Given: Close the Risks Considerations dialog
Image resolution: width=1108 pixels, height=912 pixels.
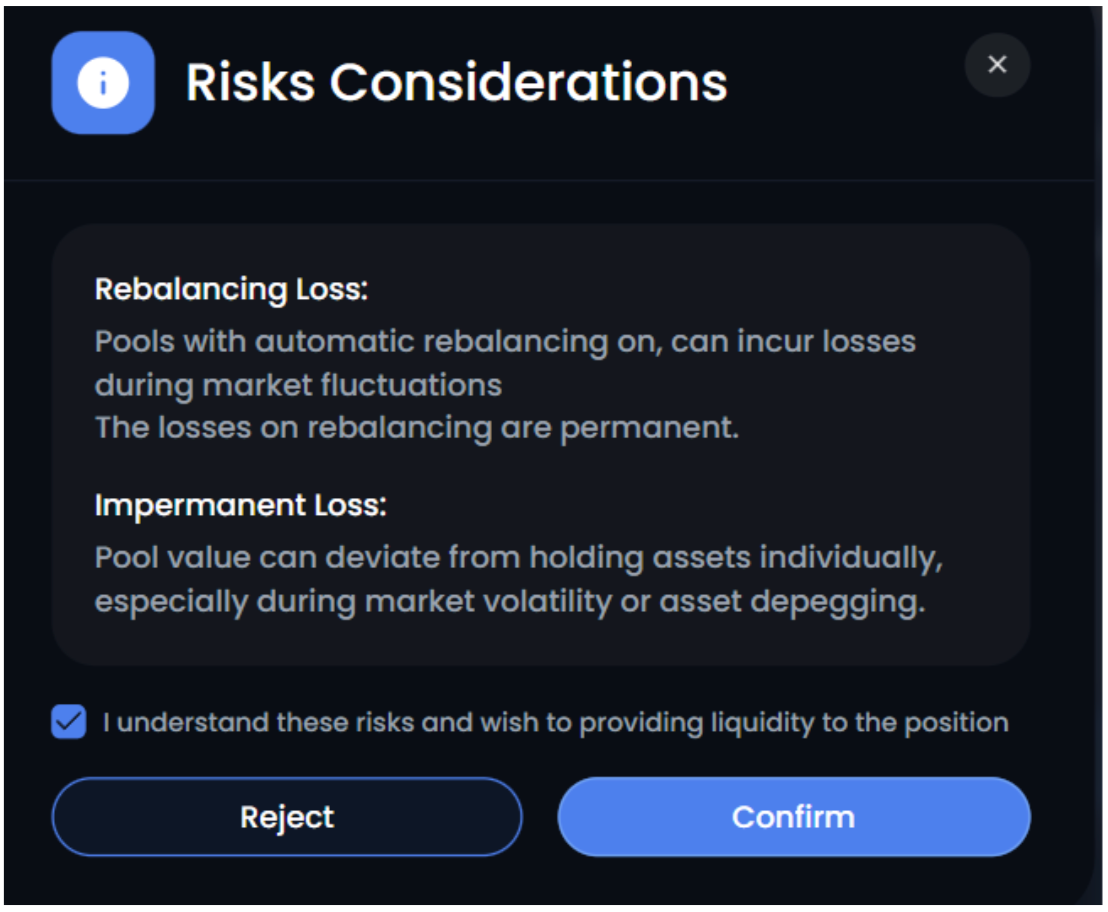Looking at the screenshot, I should pyautogui.click(x=996, y=65).
